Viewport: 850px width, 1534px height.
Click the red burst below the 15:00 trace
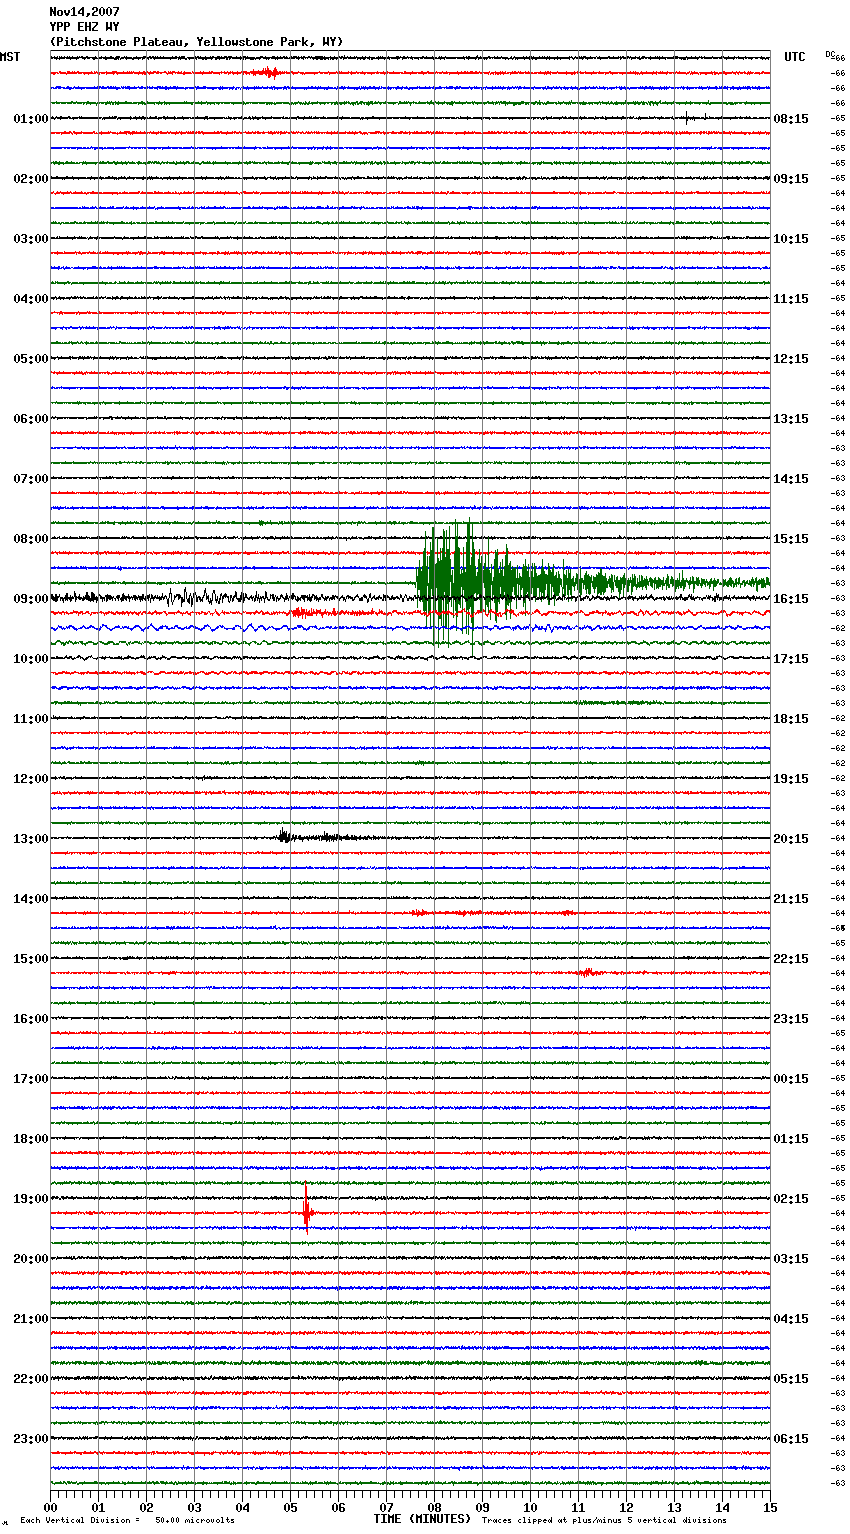click(588, 972)
